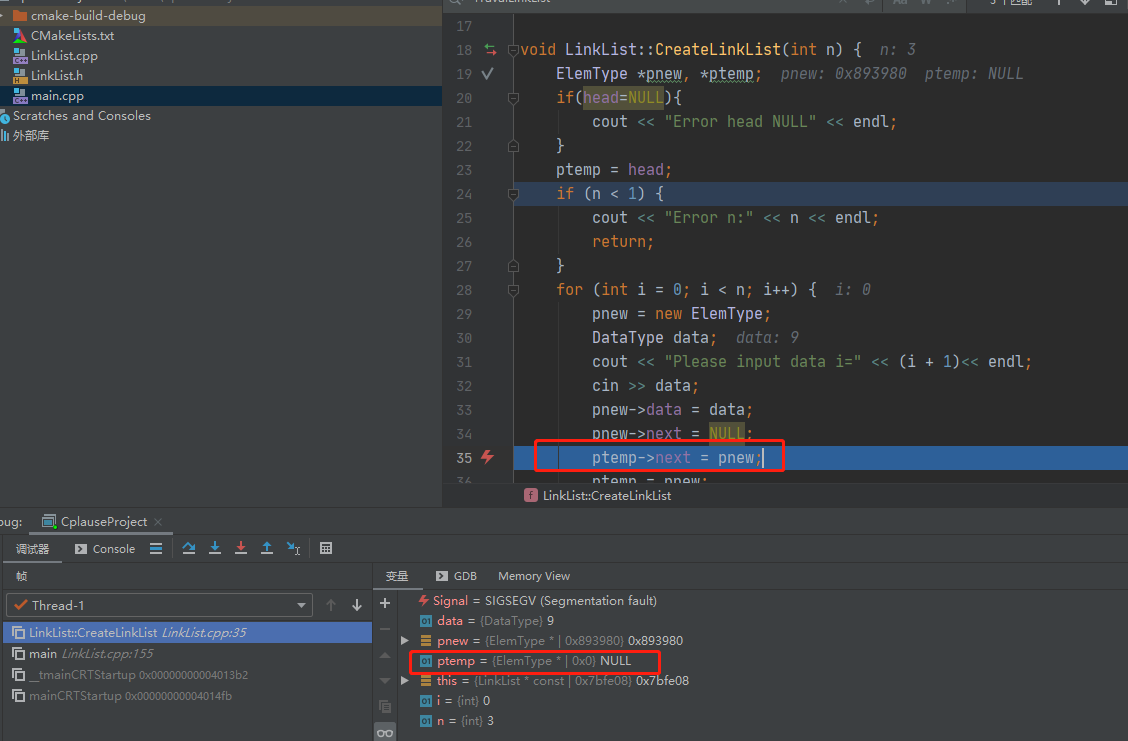Click the red Force Step Into icon

click(x=240, y=548)
